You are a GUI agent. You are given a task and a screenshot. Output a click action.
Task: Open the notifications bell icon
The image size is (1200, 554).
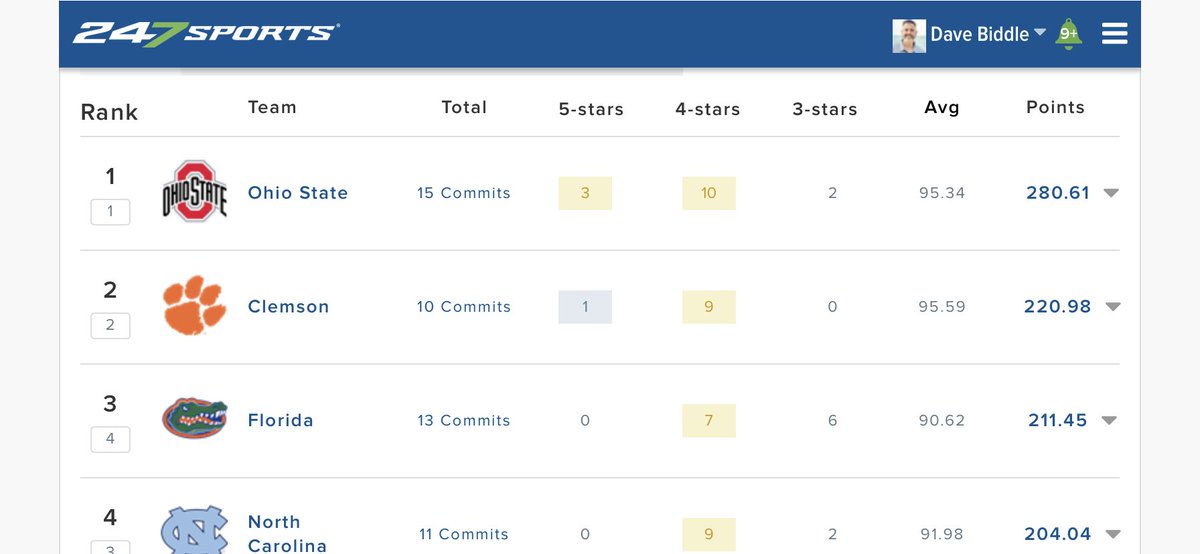pyautogui.click(x=1068, y=34)
